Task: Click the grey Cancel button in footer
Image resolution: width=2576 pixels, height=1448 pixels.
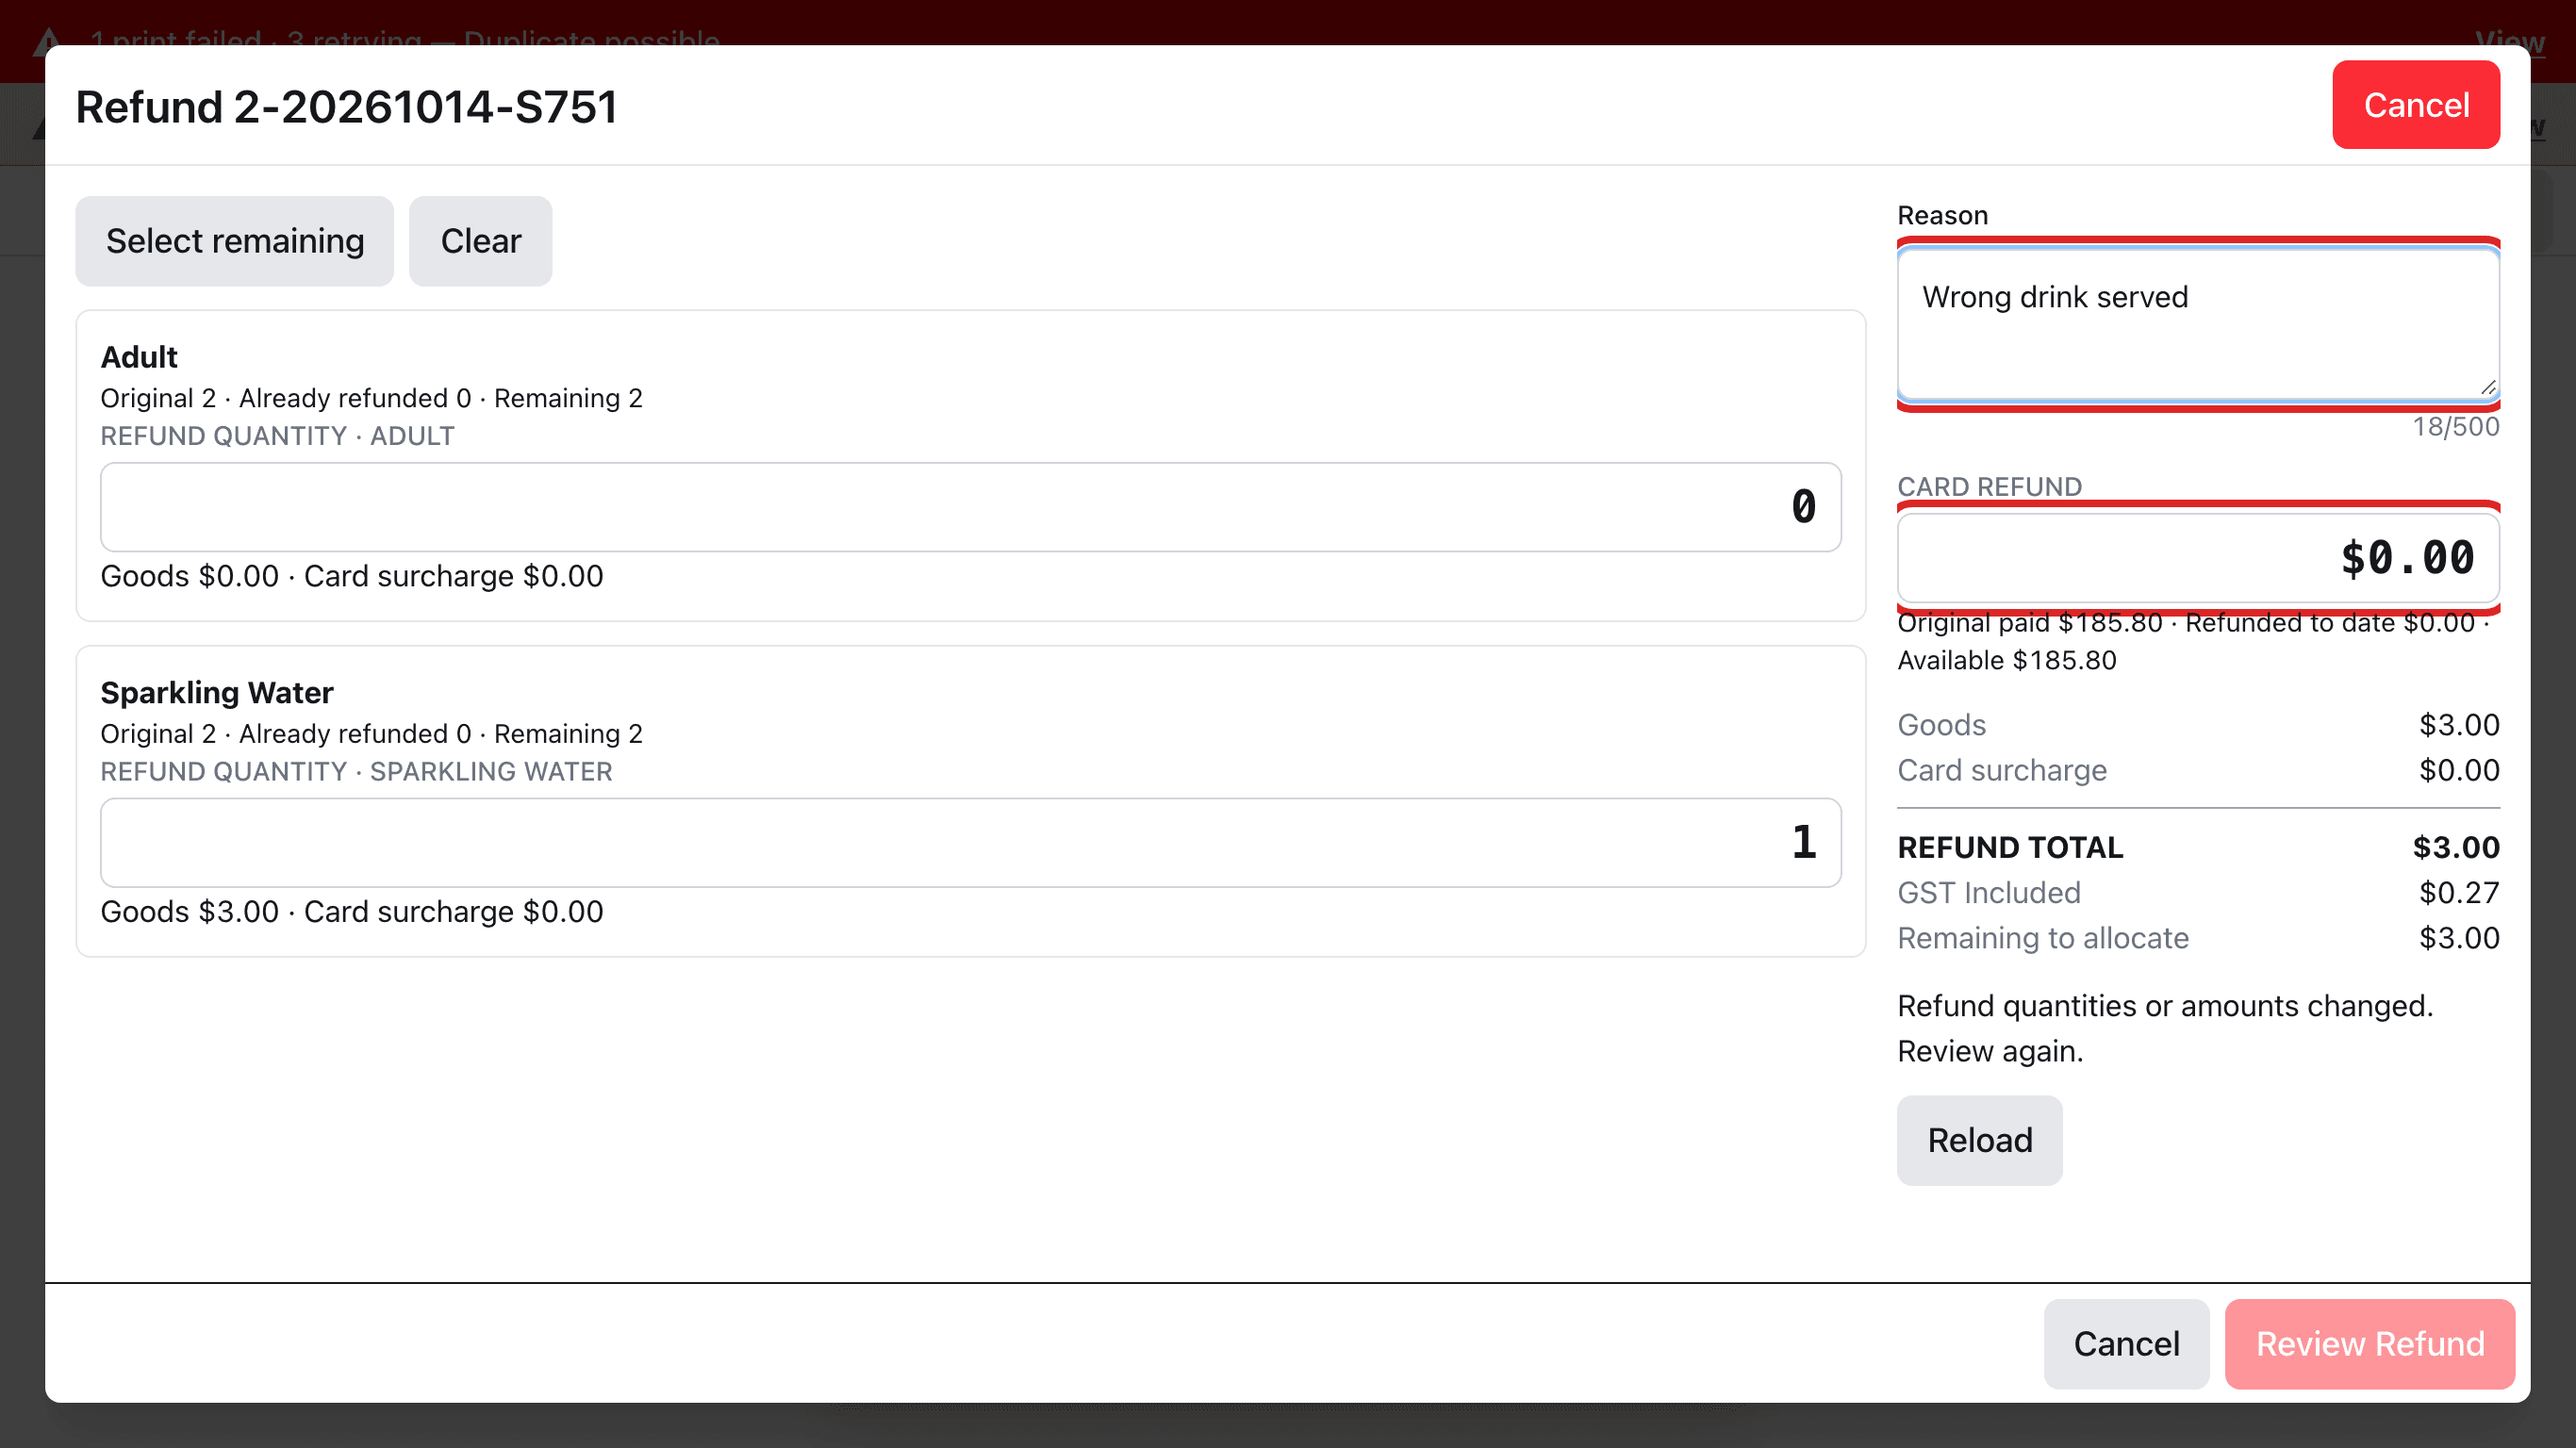Action: 2126,1344
